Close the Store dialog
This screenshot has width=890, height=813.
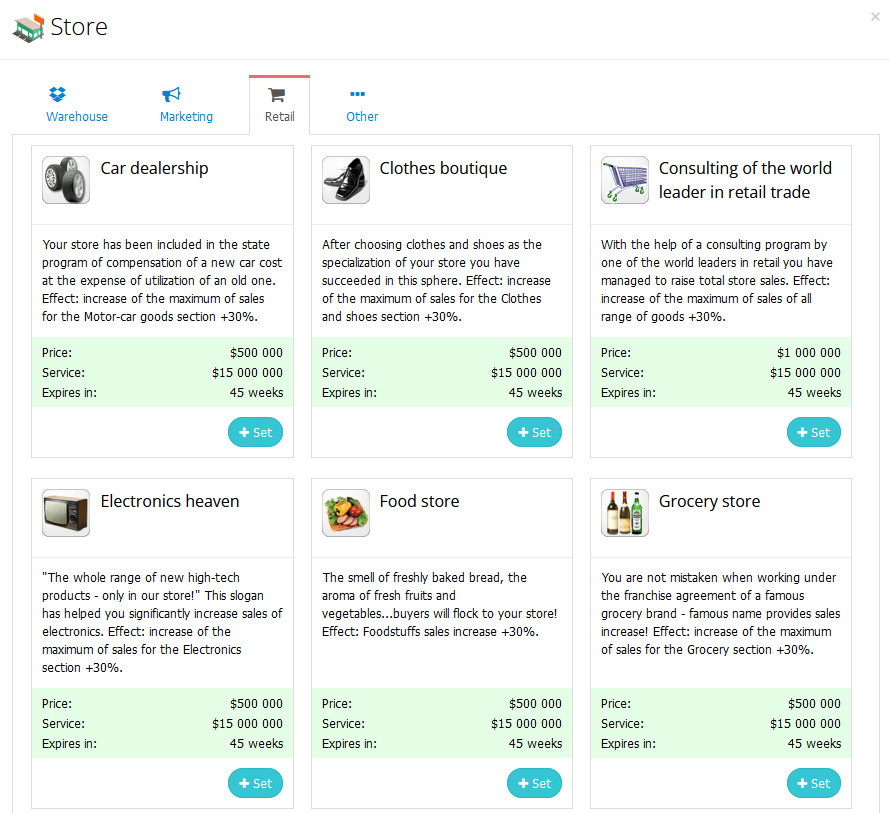click(x=875, y=16)
